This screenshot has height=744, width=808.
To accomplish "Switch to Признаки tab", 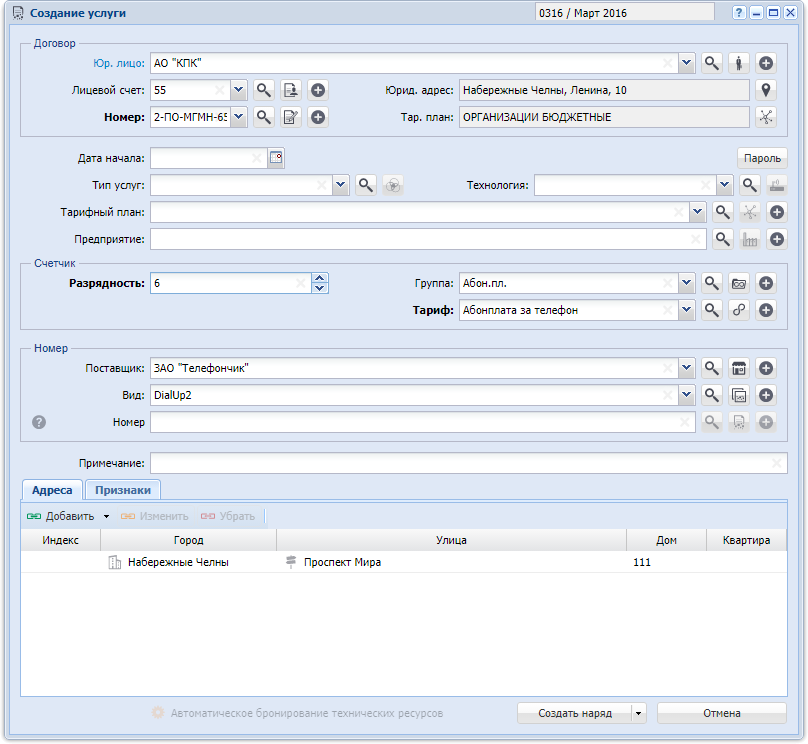I will tap(123, 490).
